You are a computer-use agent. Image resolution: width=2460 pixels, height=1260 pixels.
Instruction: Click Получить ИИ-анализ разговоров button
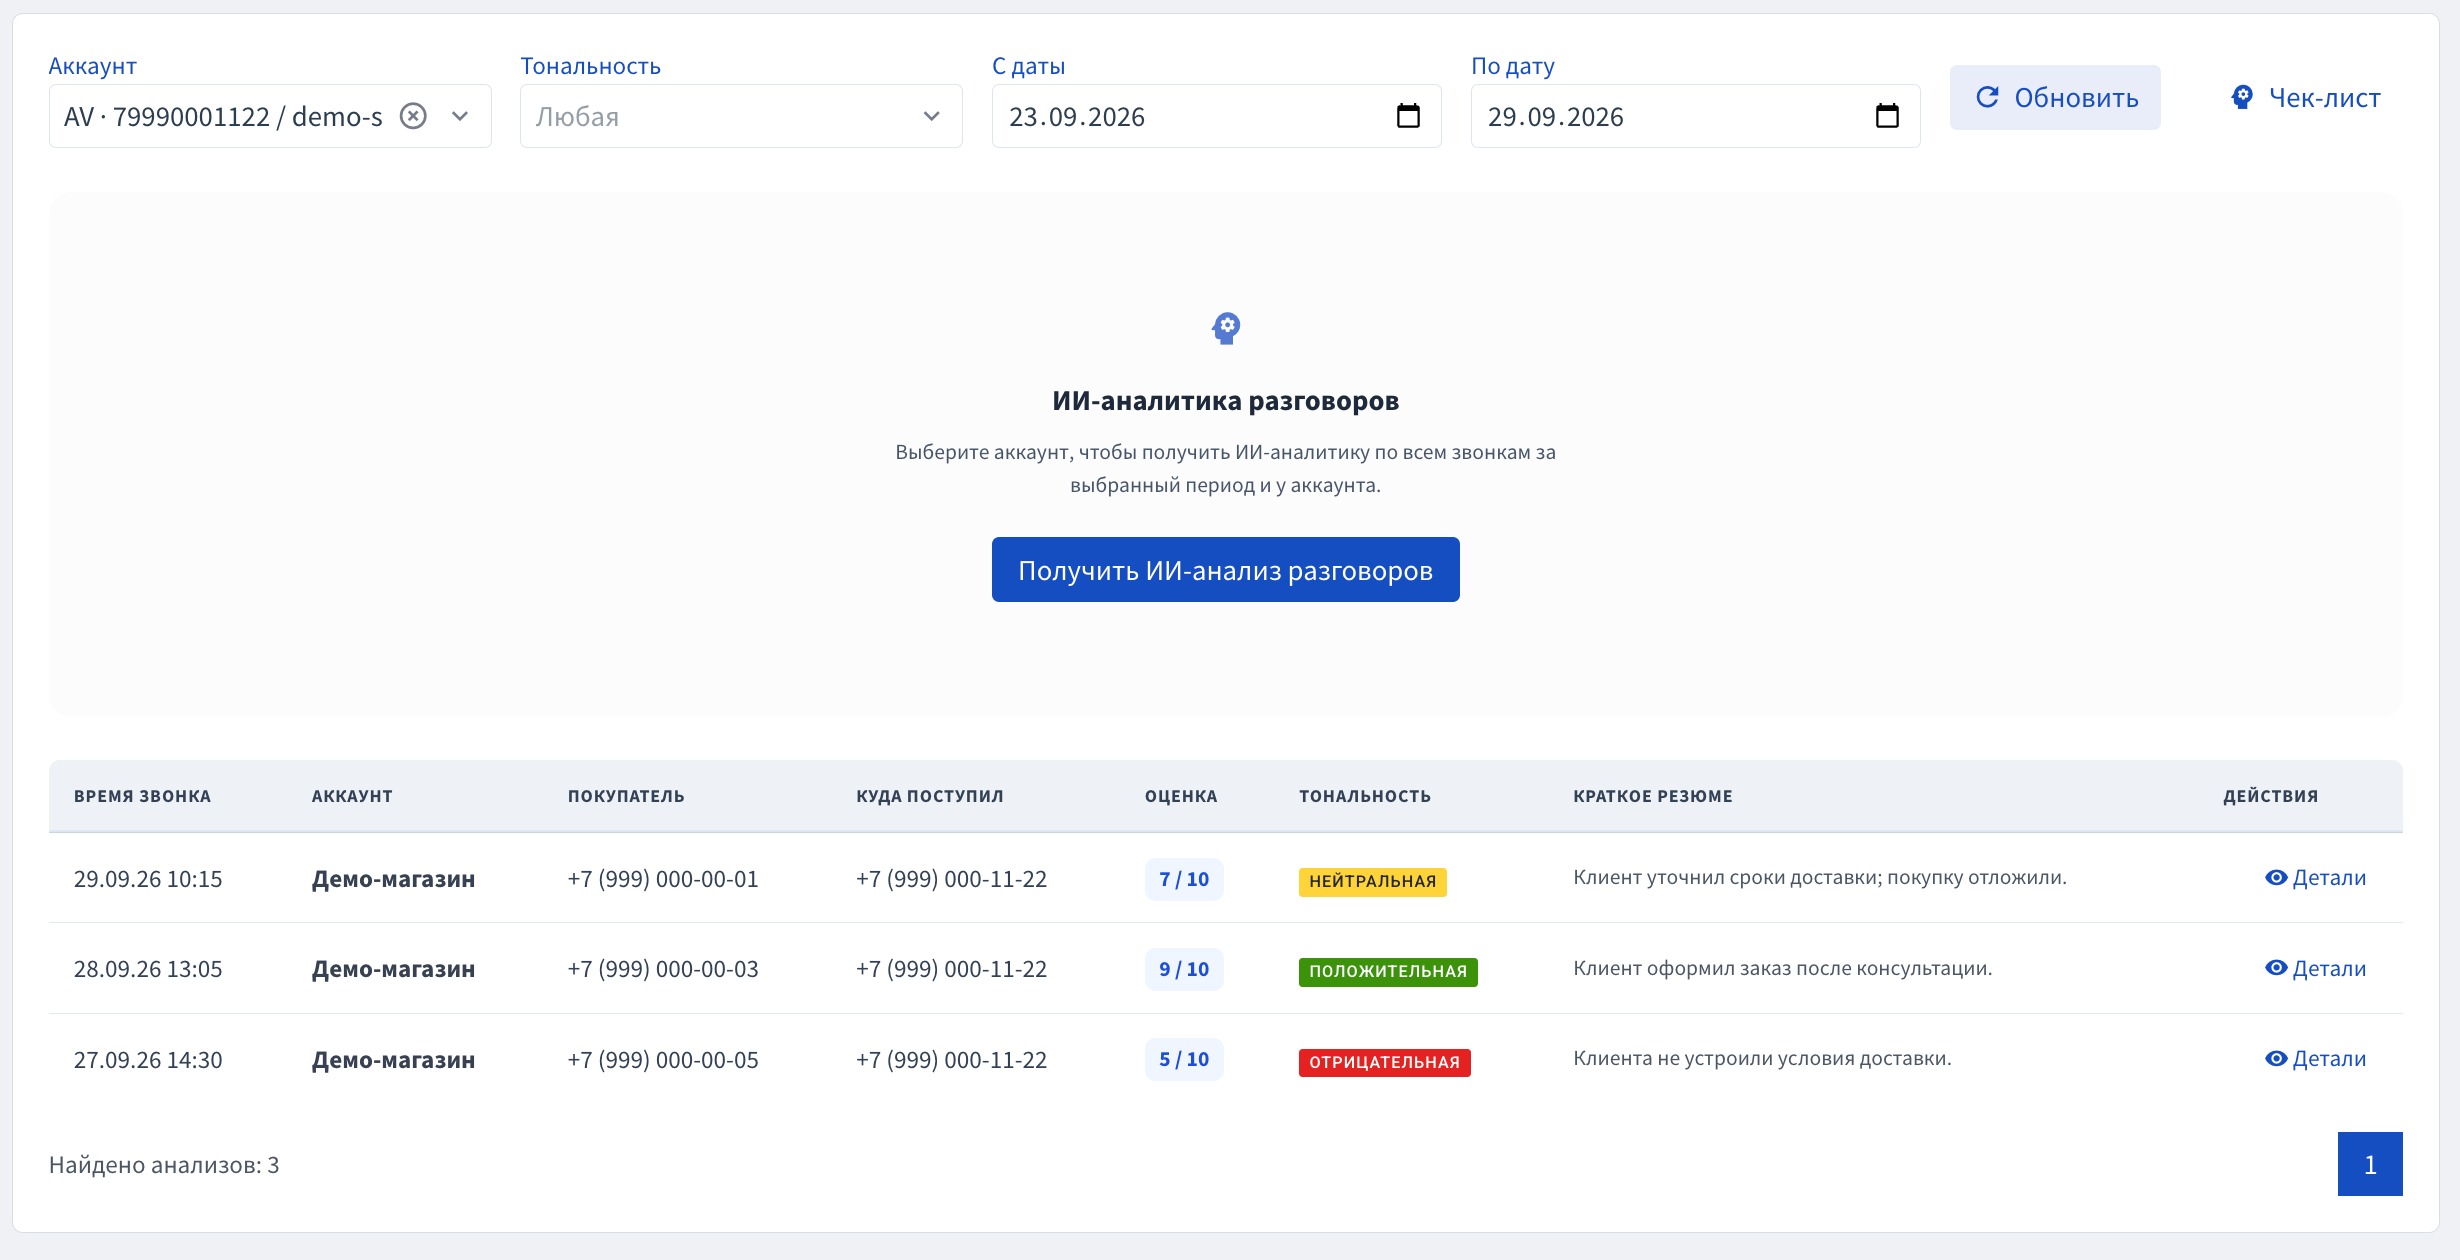(1226, 570)
